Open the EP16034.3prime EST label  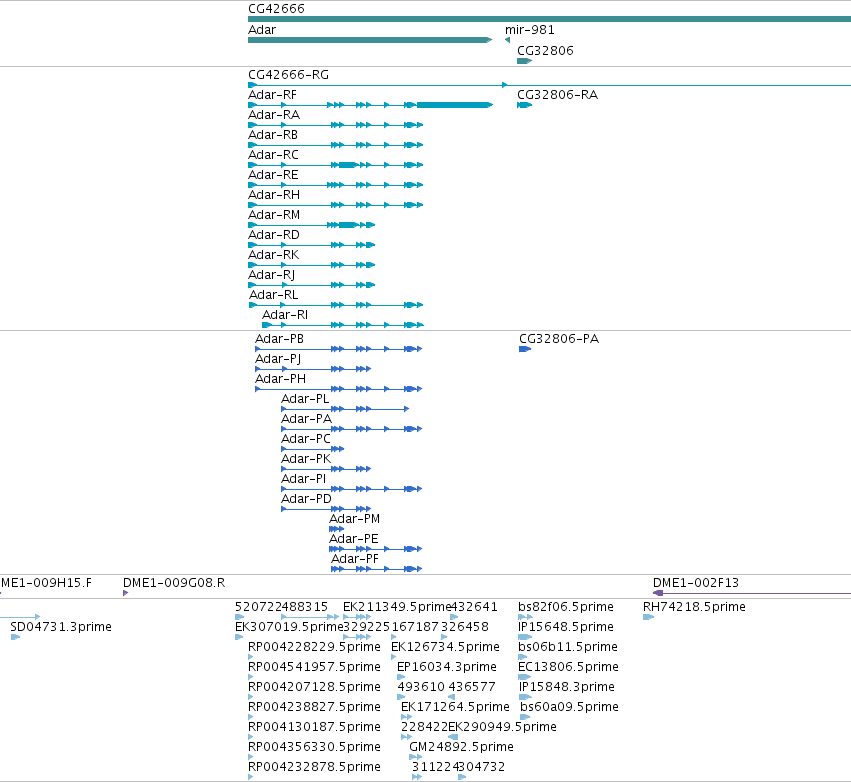(x=447, y=667)
